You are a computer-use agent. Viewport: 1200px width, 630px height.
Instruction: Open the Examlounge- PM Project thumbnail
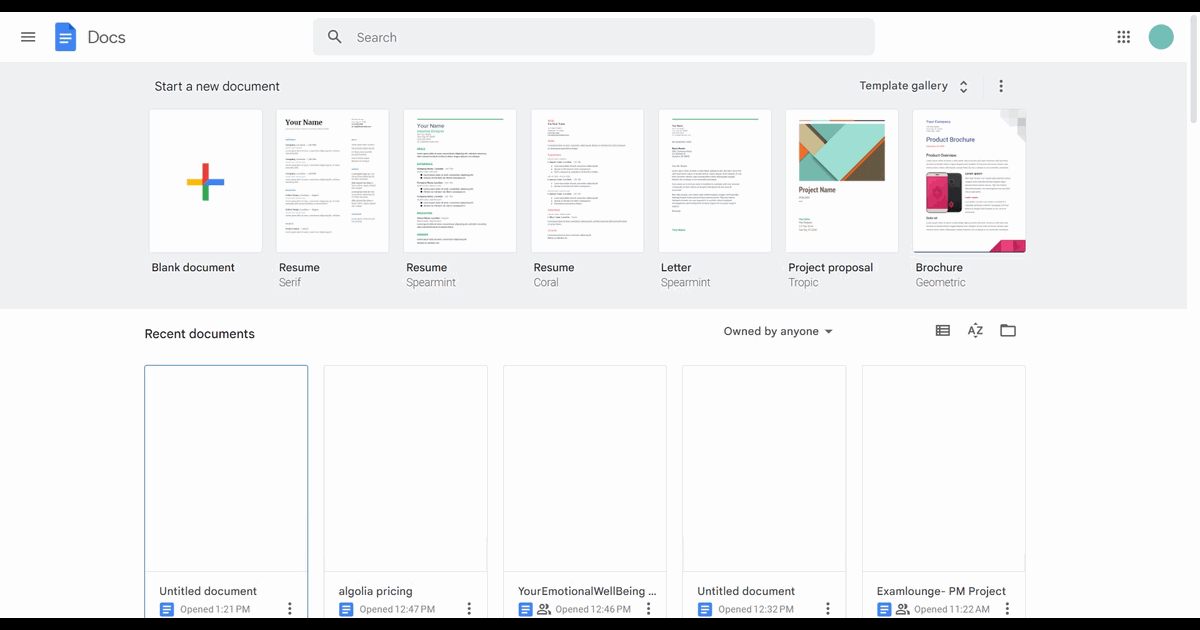[944, 468]
